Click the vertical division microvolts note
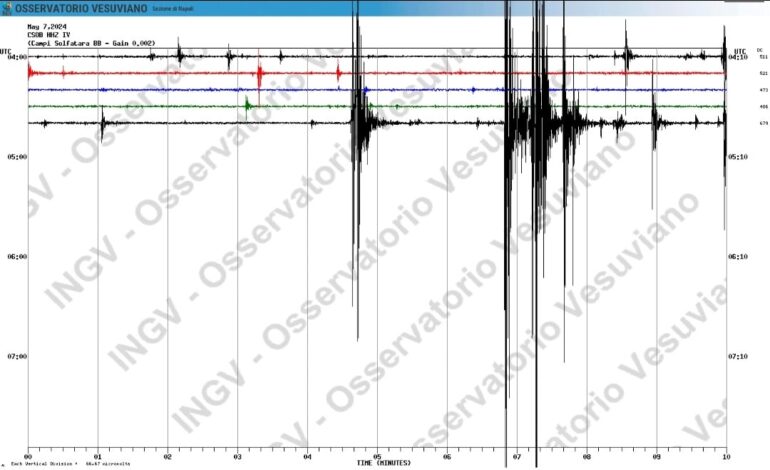Screen dimensions: 770x470 pos(62,465)
